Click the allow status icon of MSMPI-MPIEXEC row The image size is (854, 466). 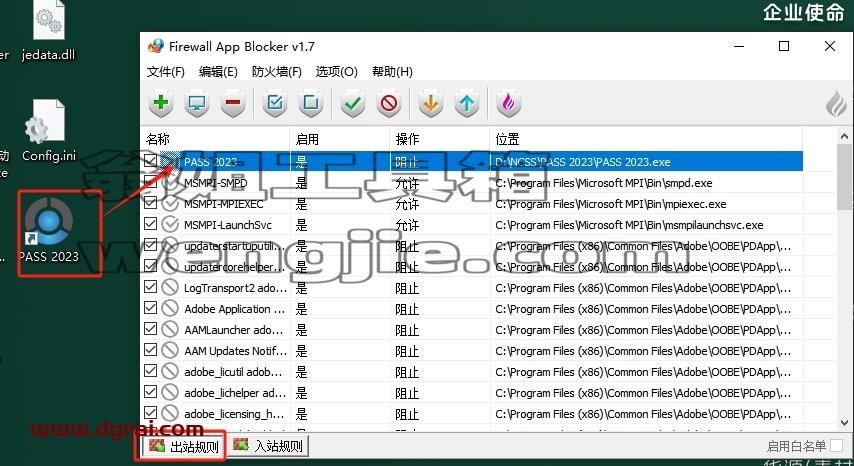(x=170, y=204)
